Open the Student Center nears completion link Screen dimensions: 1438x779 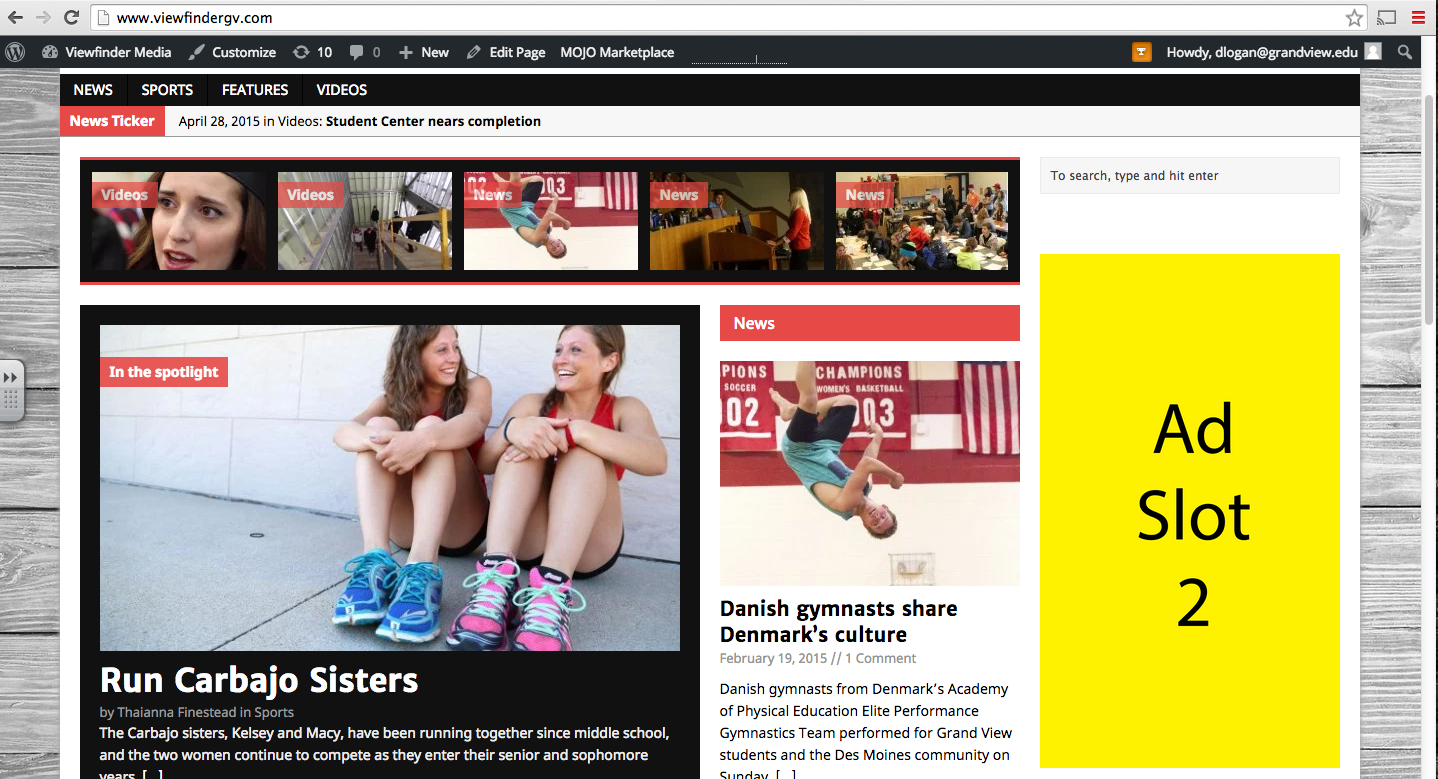click(433, 121)
